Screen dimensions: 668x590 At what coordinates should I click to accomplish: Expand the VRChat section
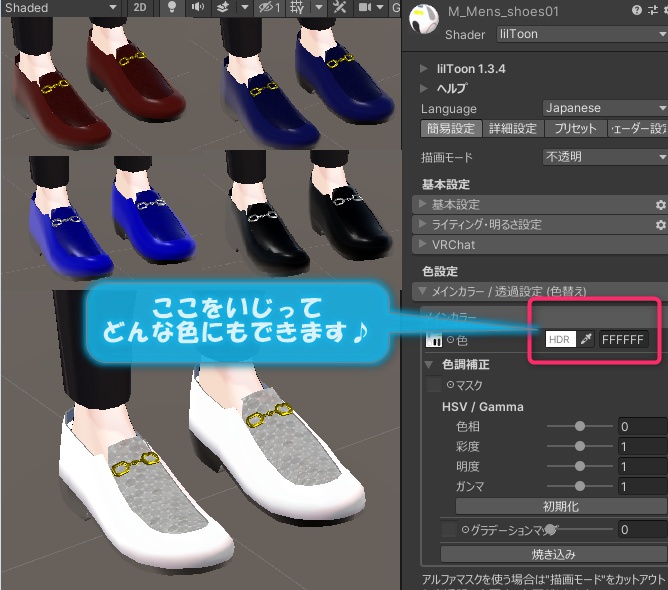click(x=540, y=245)
